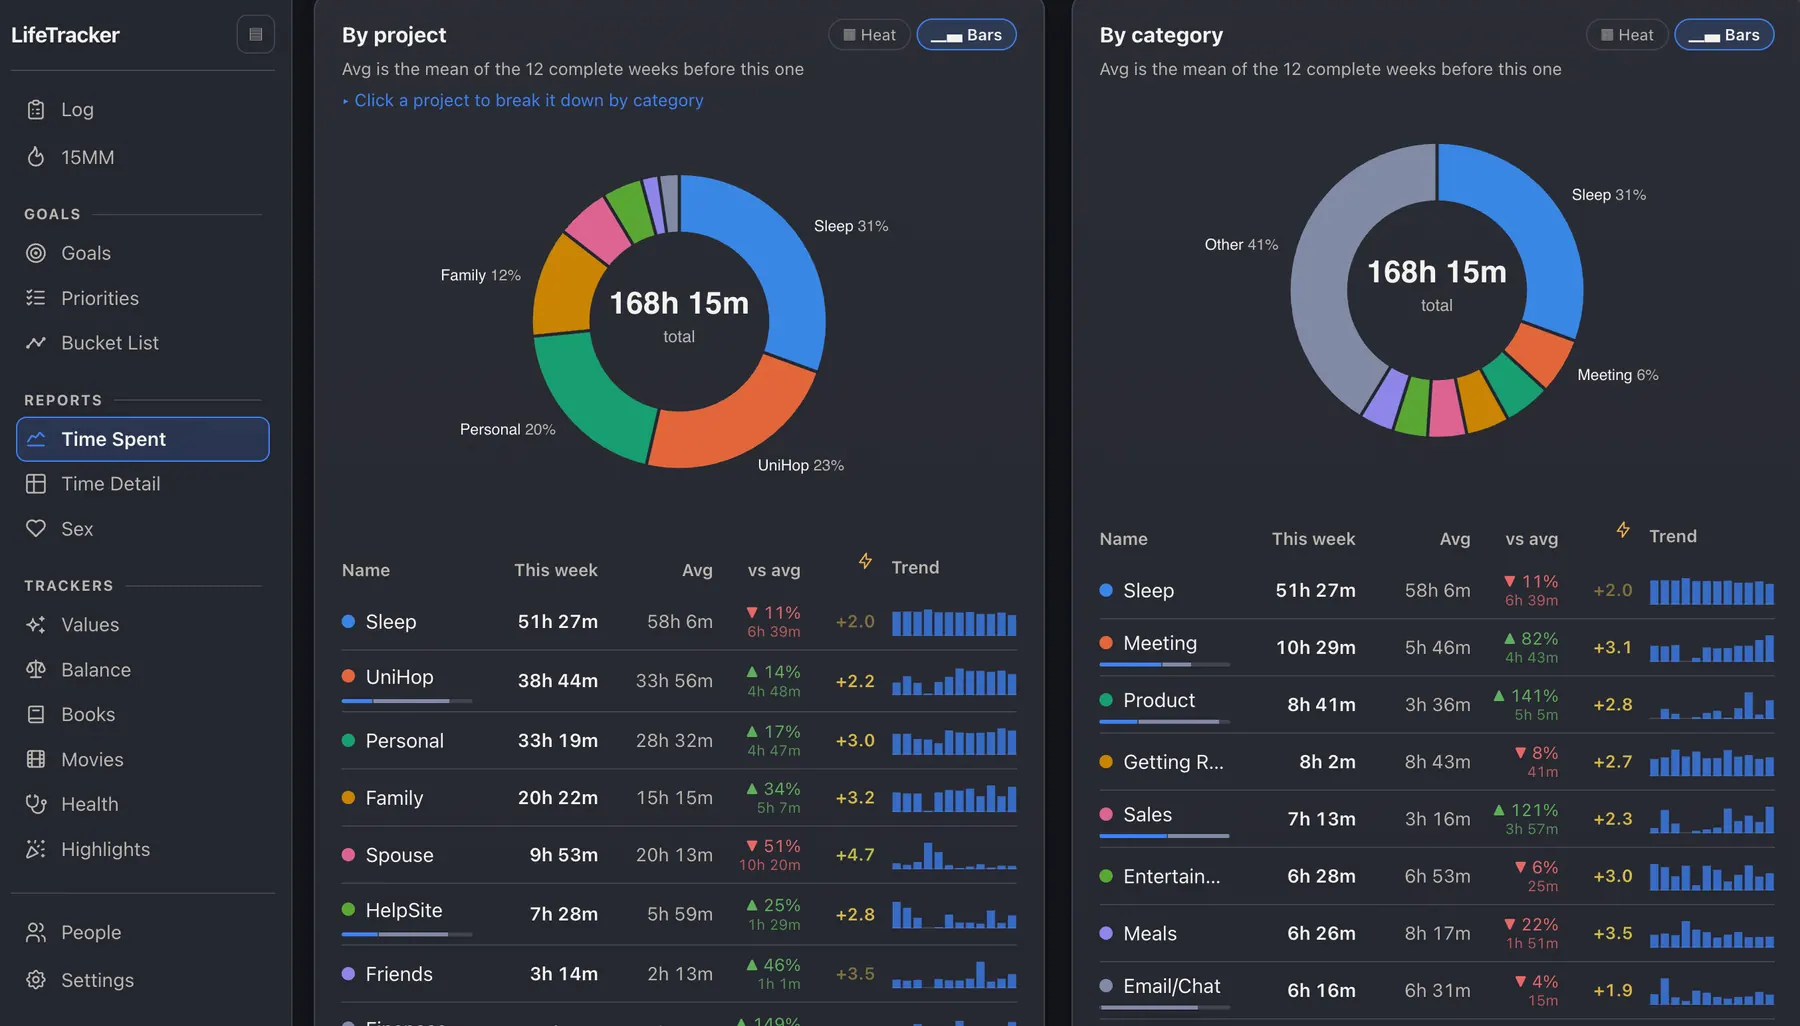The image size is (1800, 1026).
Task: Open 15MM timer icon
Action: (x=36, y=157)
